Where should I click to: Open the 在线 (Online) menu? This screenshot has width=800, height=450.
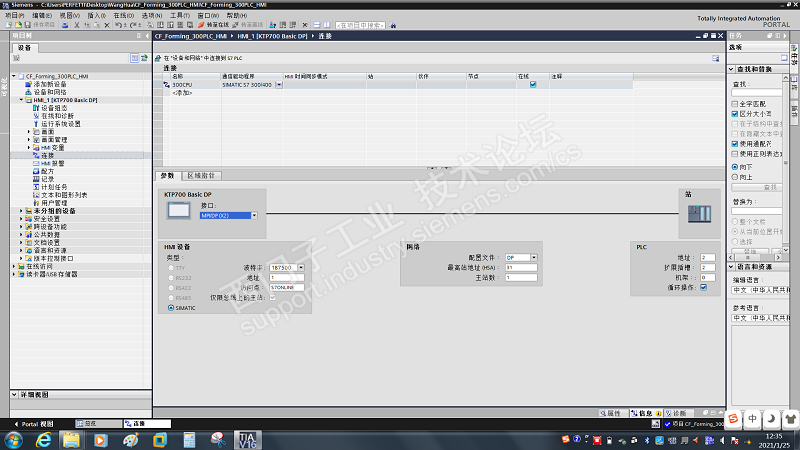[123, 15]
